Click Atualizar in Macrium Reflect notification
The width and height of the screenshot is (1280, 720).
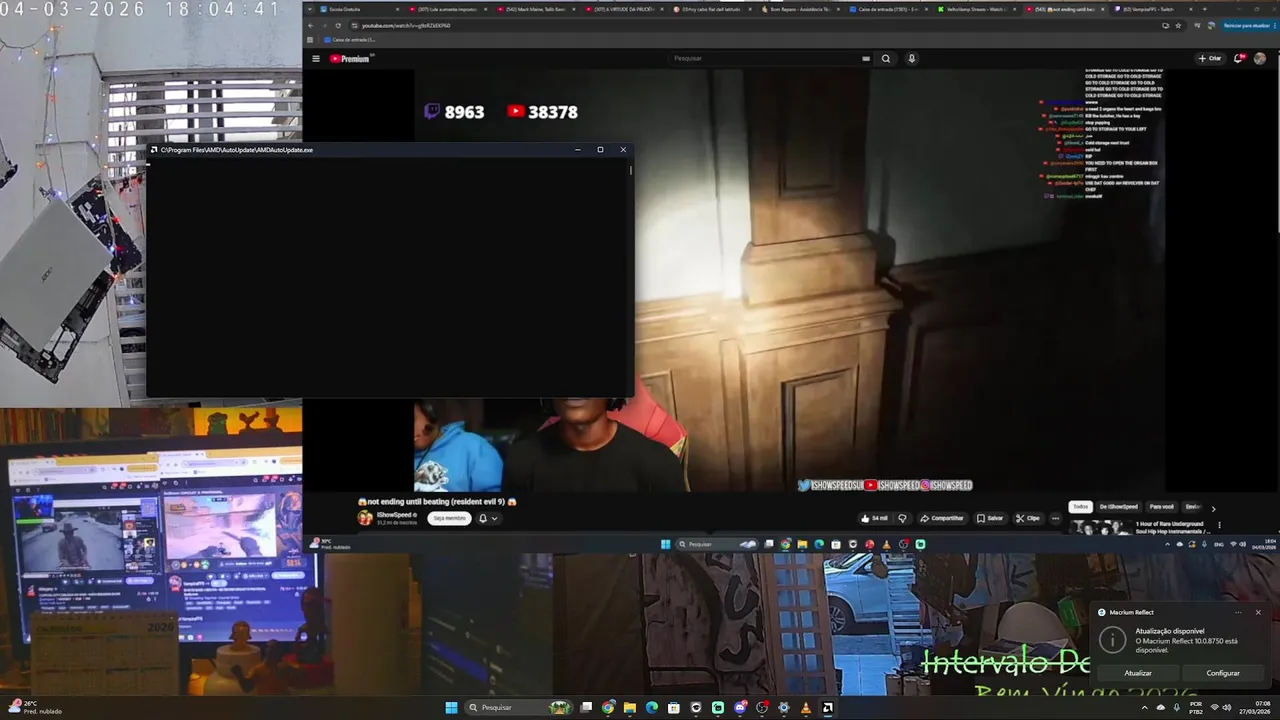(x=1138, y=673)
